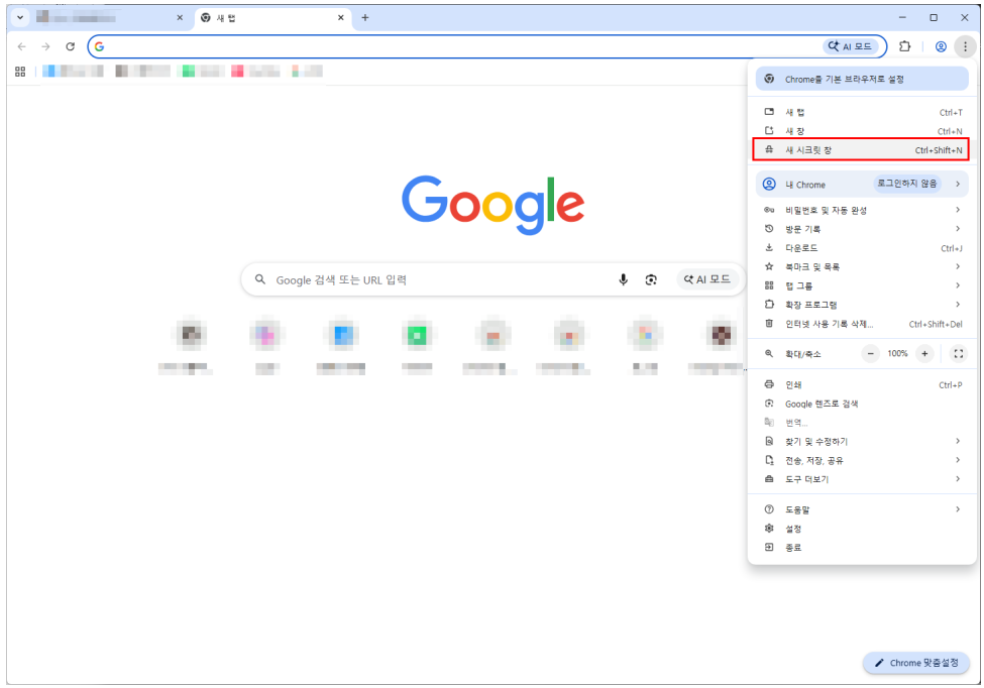Increase zoom with the plus button
The image size is (984, 688).
tap(924, 354)
